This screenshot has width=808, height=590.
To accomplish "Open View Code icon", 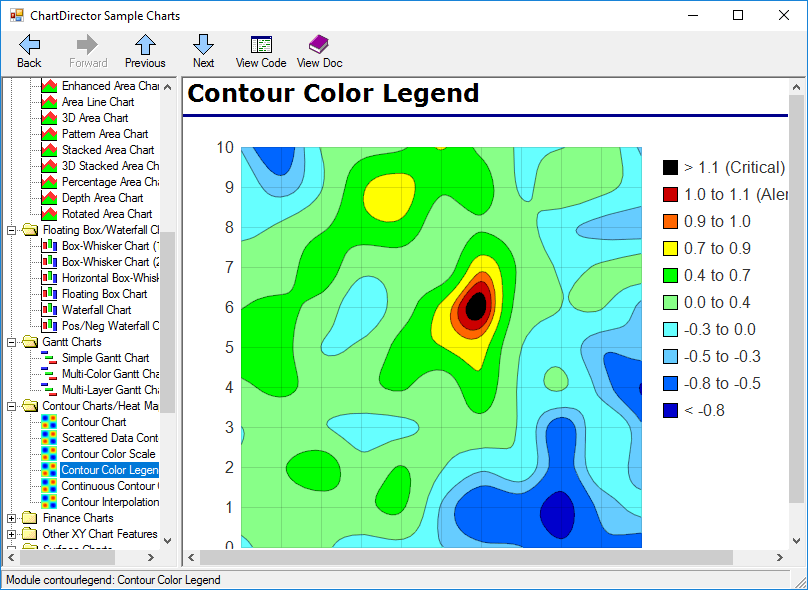I will pyautogui.click(x=261, y=44).
